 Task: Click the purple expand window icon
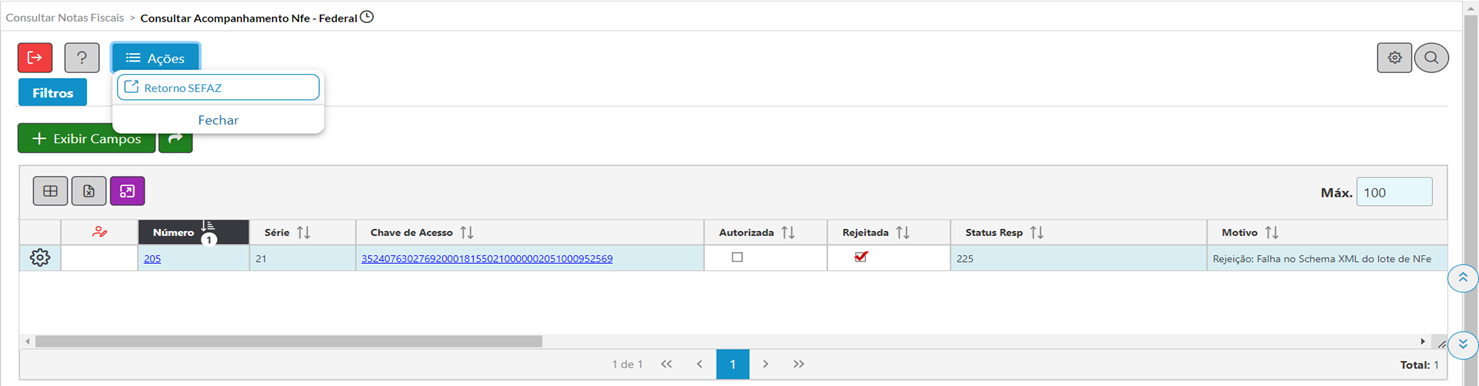127,191
